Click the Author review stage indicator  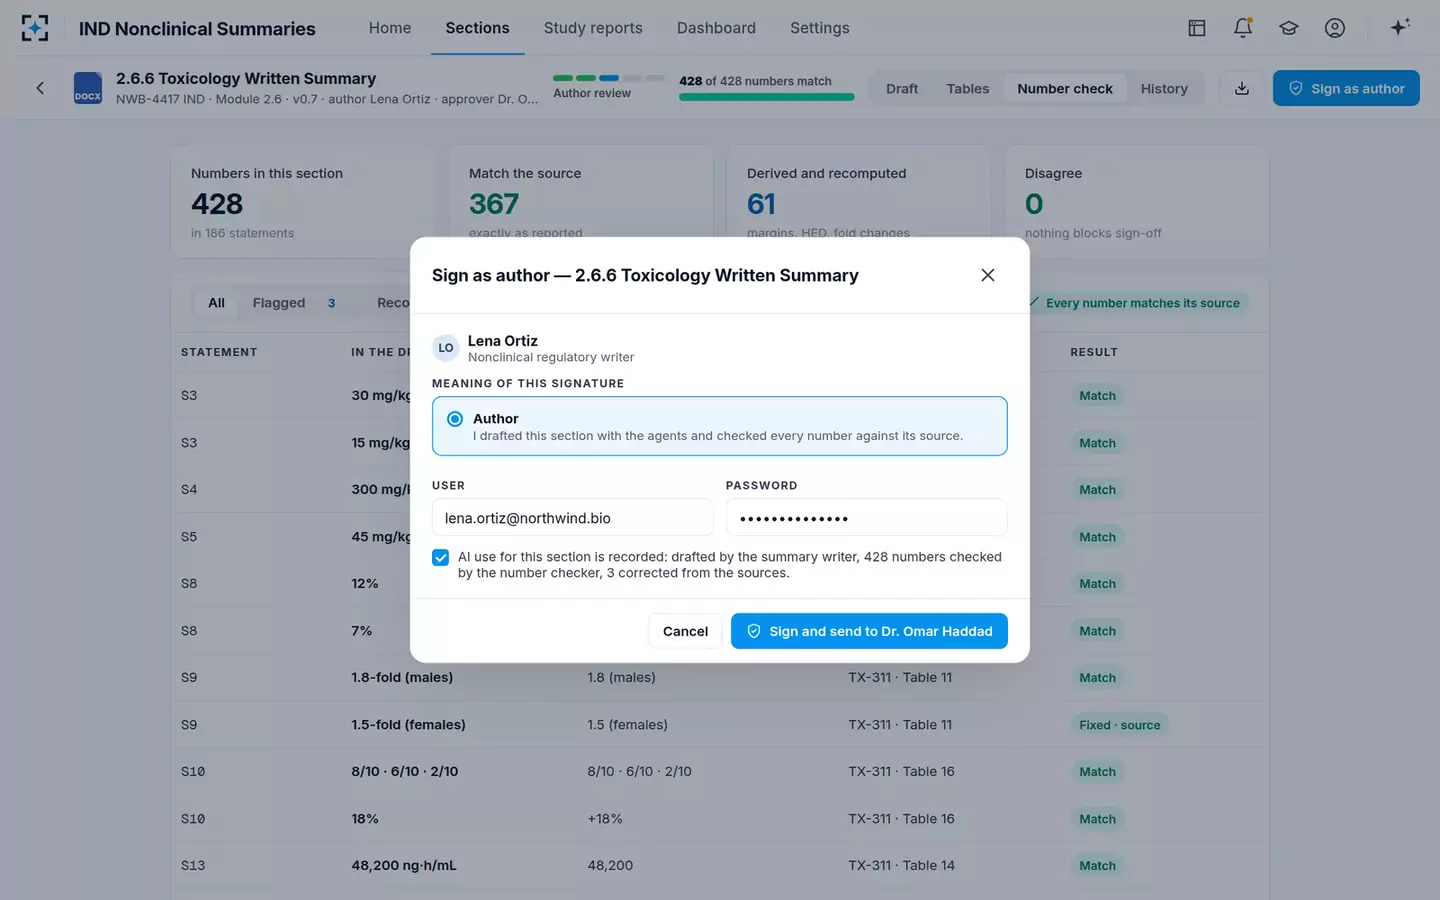(609, 86)
